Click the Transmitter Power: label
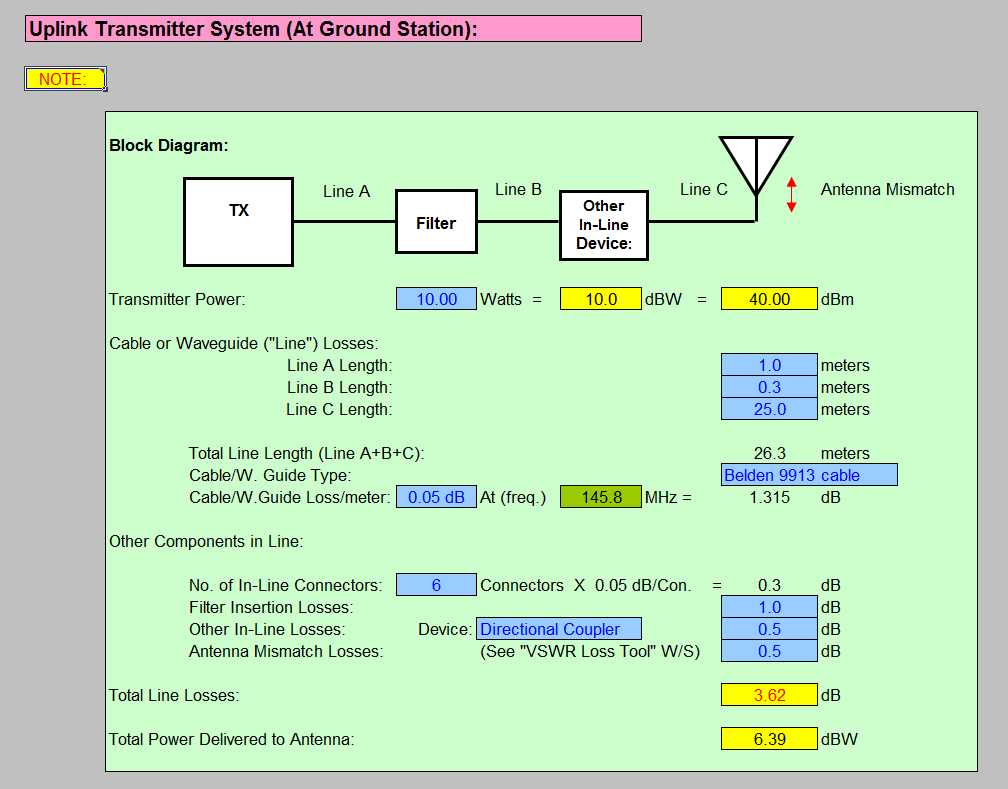This screenshot has width=1008, height=789. pos(177,300)
